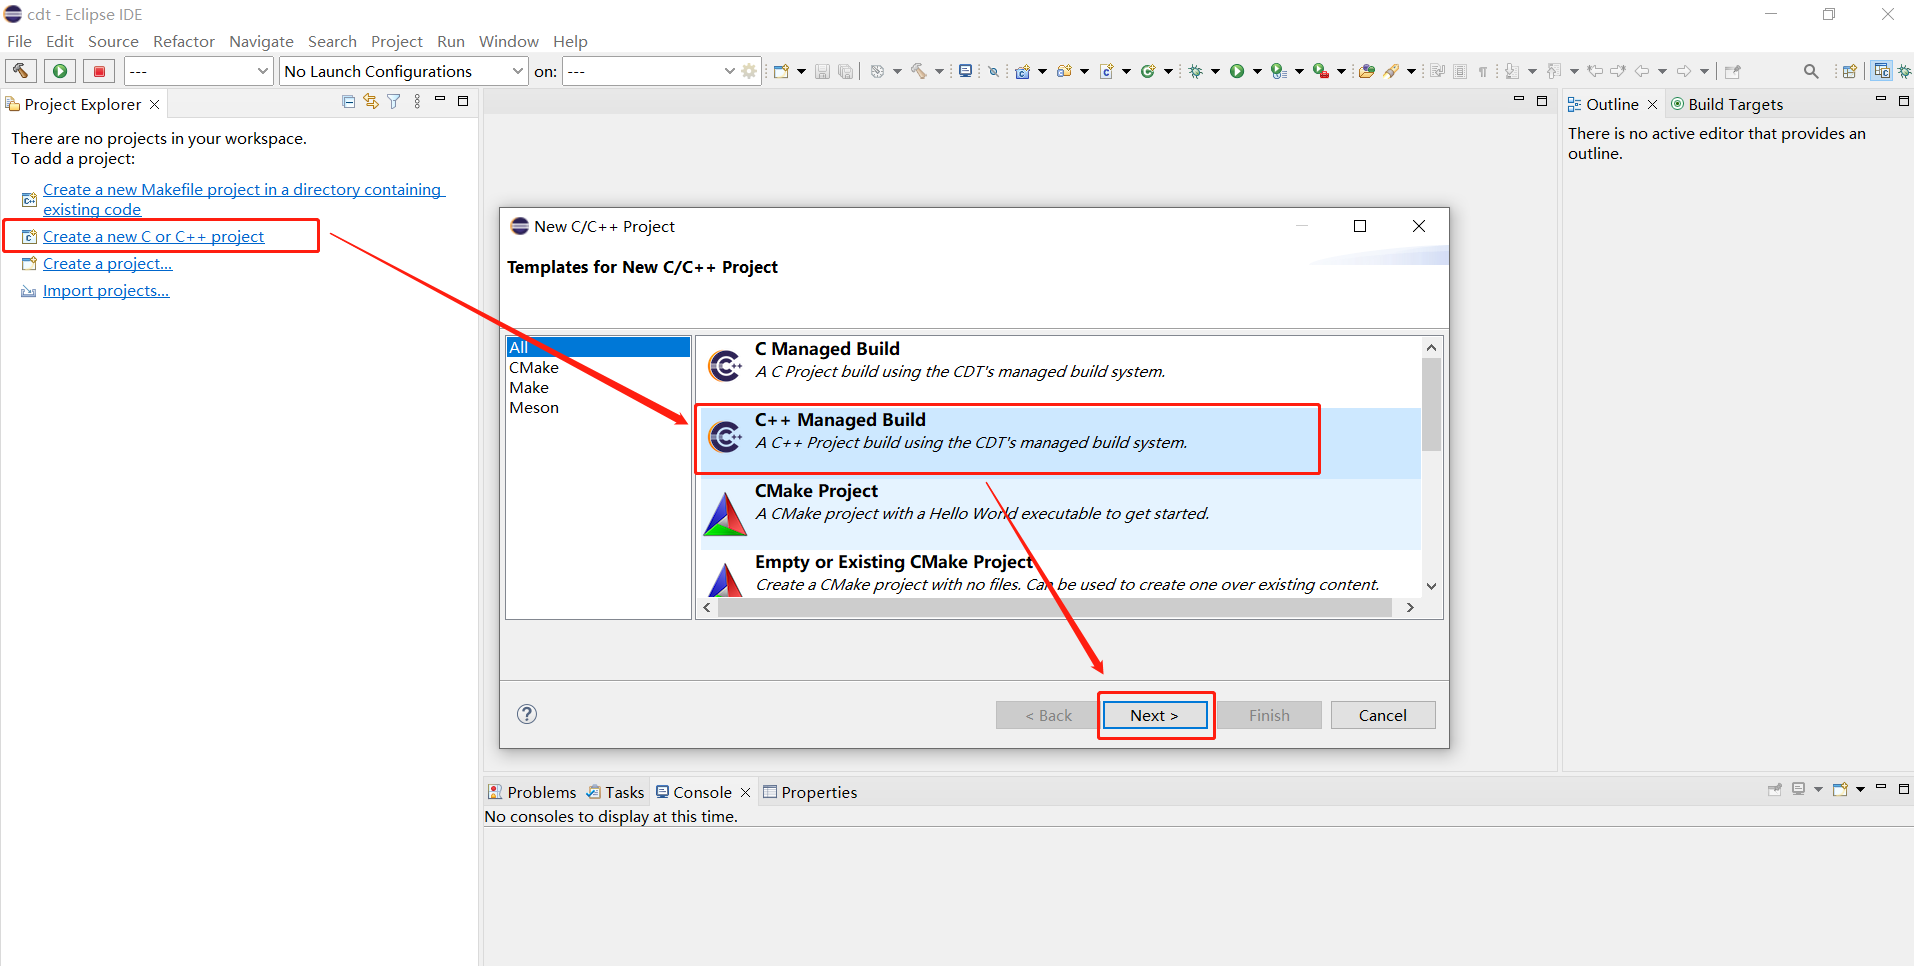
Task: Click the Debug bug toolbar icon
Action: coord(1195,71)
